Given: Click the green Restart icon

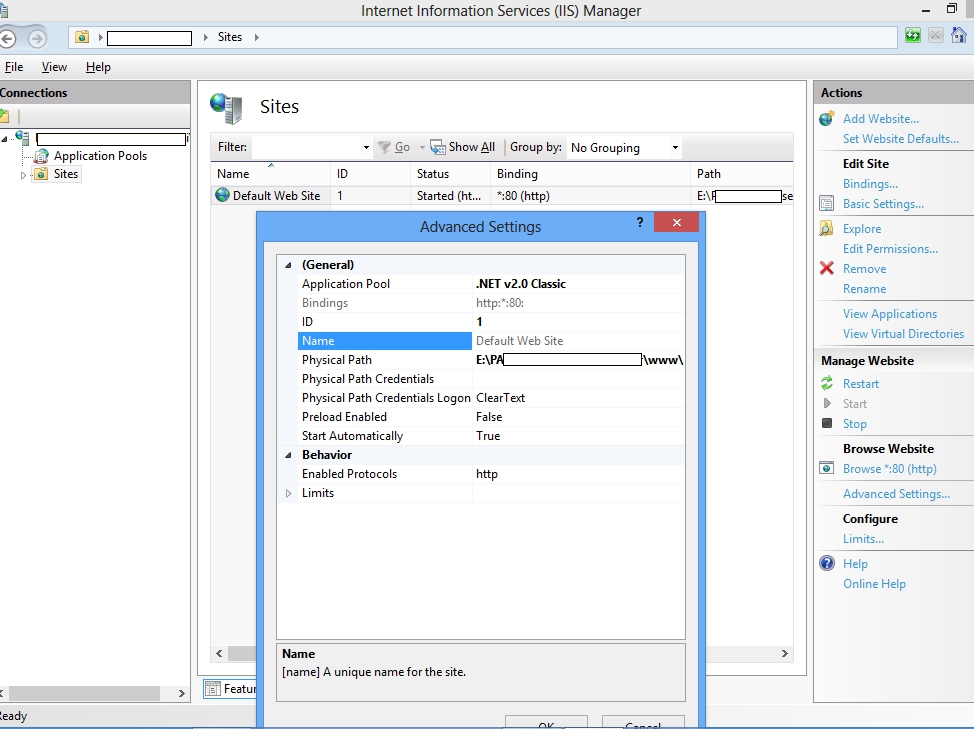Looking at the screenshot, I should point(826,384).
